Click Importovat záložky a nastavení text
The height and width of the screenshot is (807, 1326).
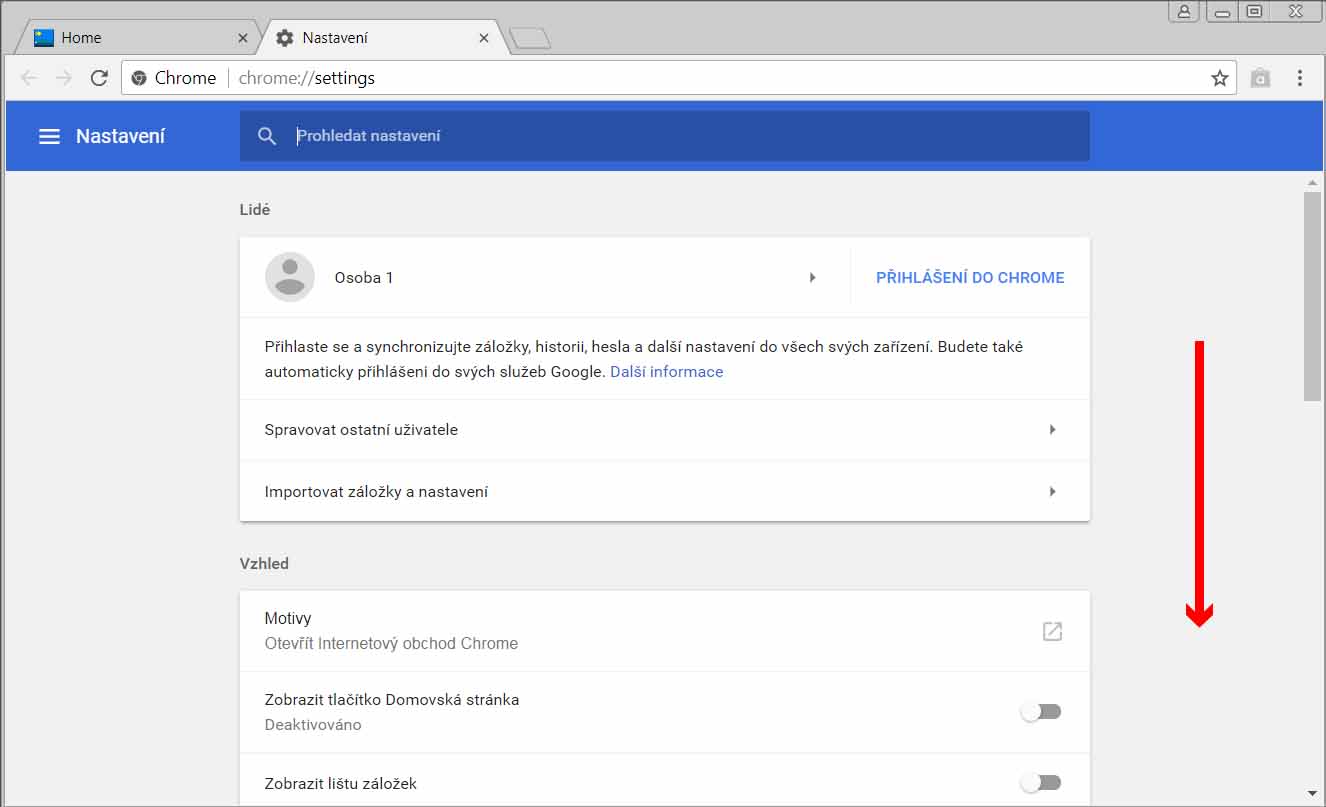376,492
